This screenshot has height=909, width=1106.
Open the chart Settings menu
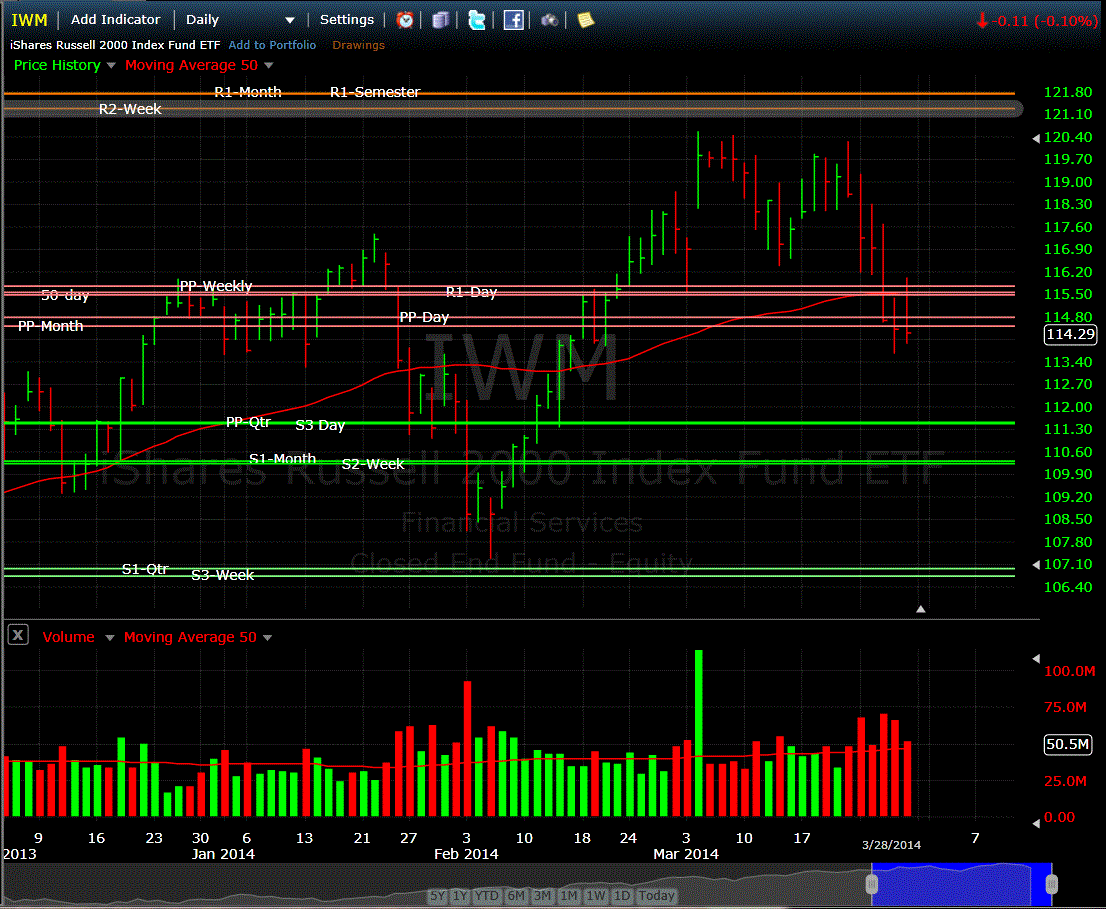(346, 20)
